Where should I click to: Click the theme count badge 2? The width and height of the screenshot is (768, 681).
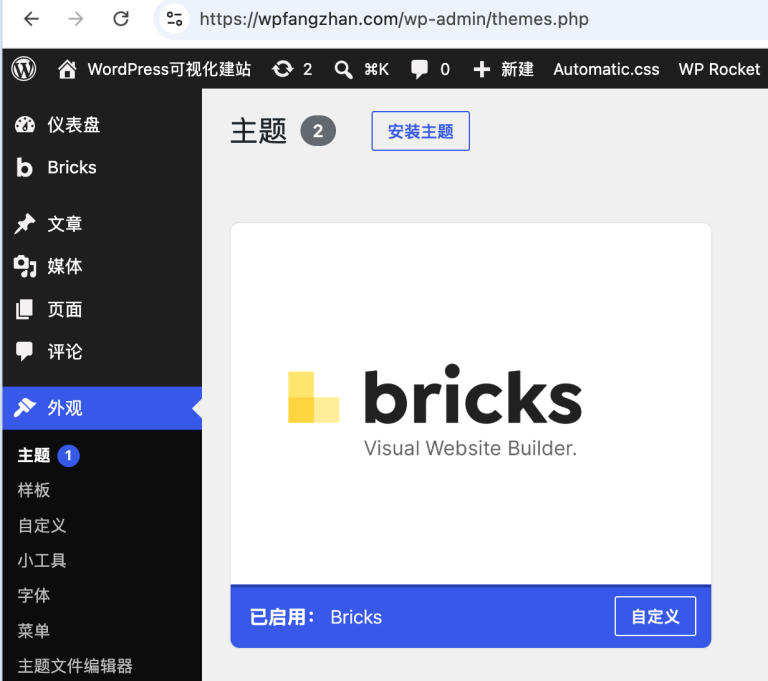(x=318, y=131)
